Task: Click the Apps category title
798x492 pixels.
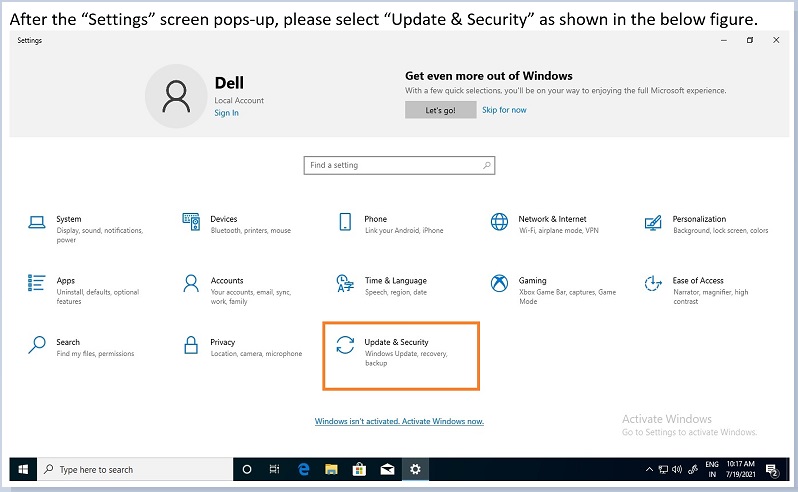Action: (66, 281)
